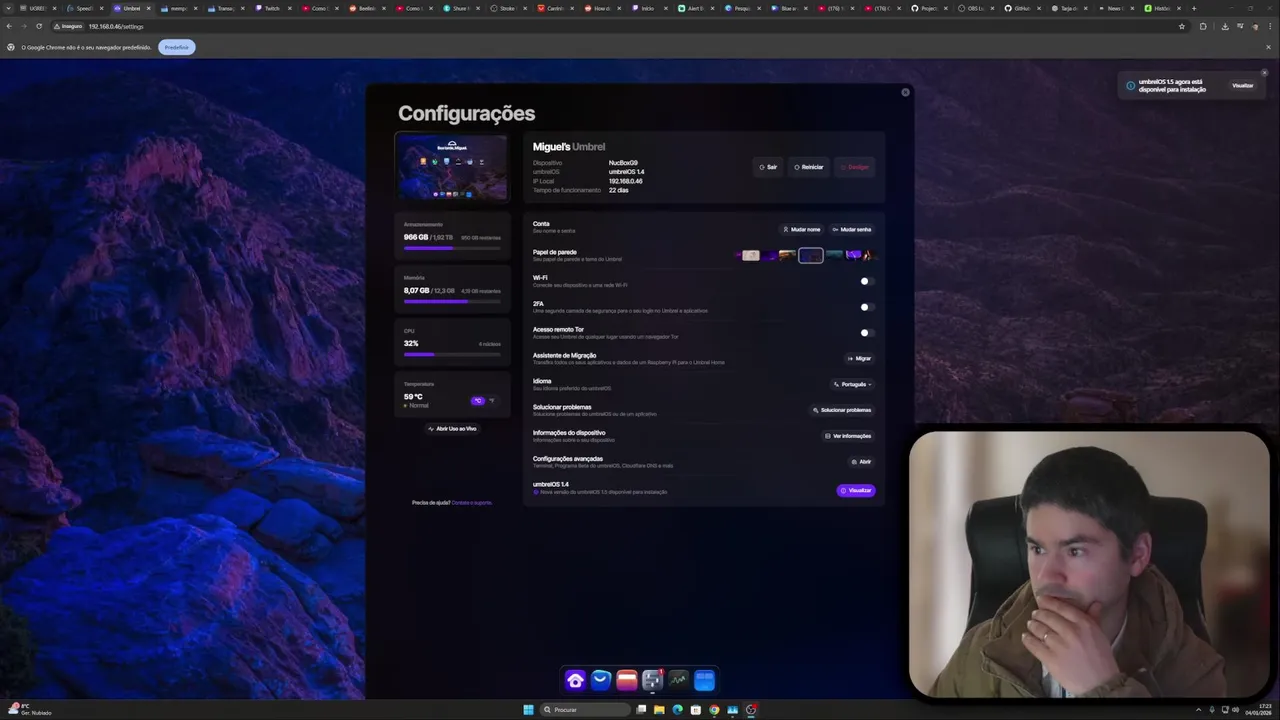
Task: Click the NucBoxG9 device name text
Action: [x=623, y=163]
